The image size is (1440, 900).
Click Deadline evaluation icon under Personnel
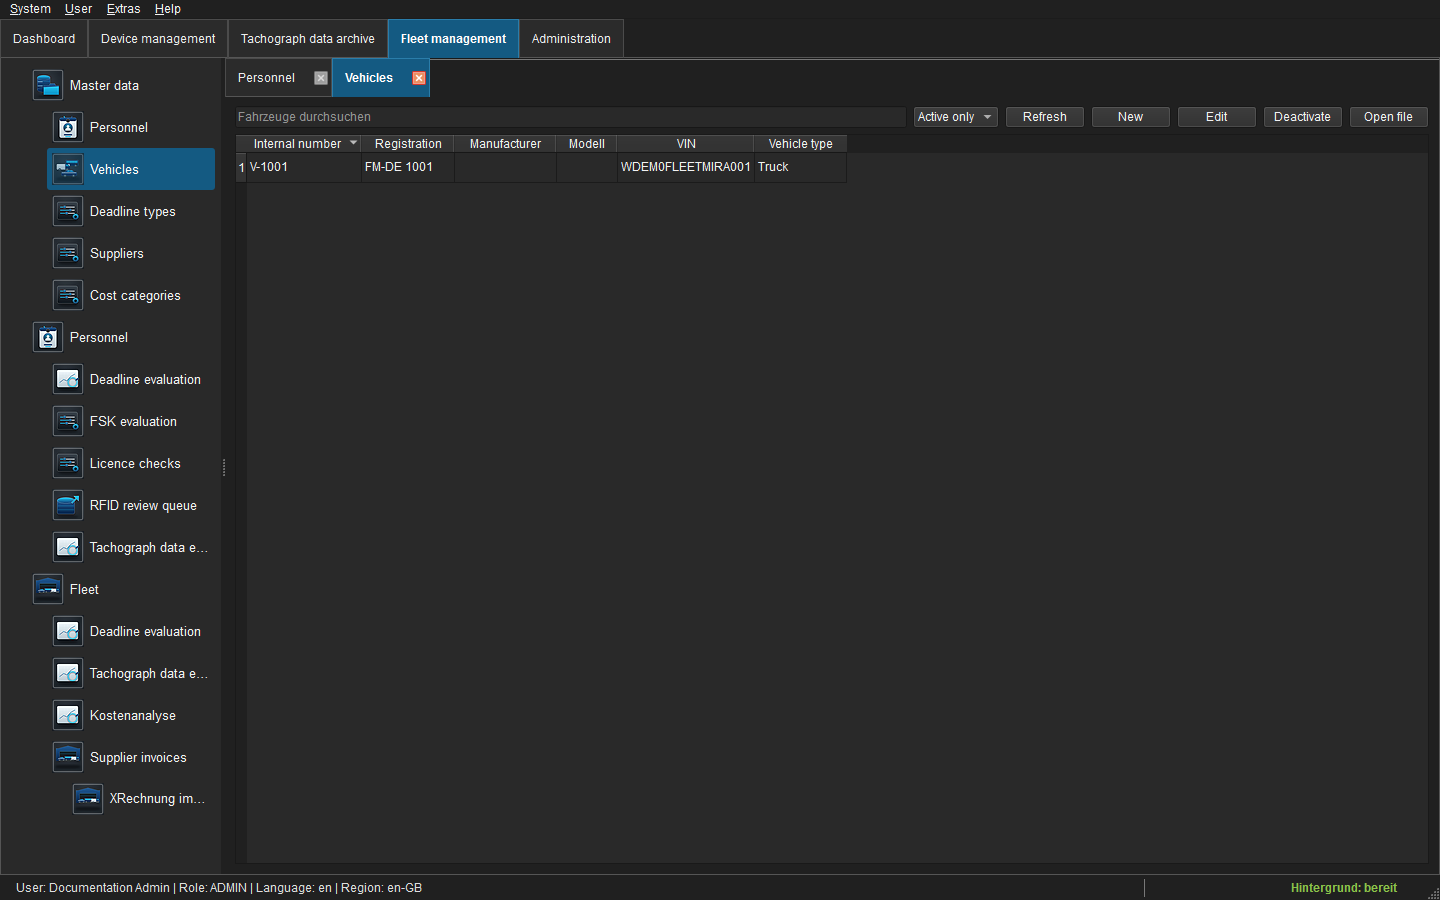(68, 379)
